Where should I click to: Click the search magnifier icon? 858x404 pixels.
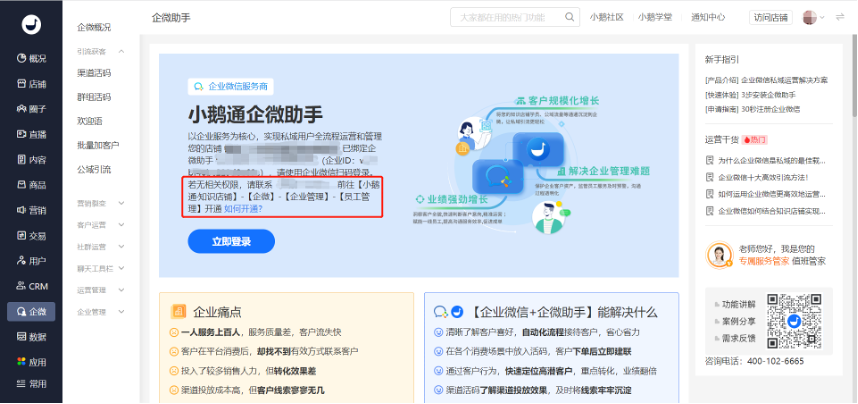[570, 17]
